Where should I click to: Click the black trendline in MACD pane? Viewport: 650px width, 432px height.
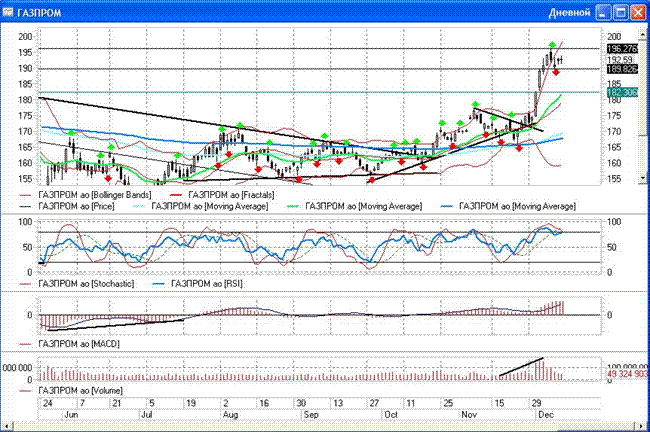[115, 325]
